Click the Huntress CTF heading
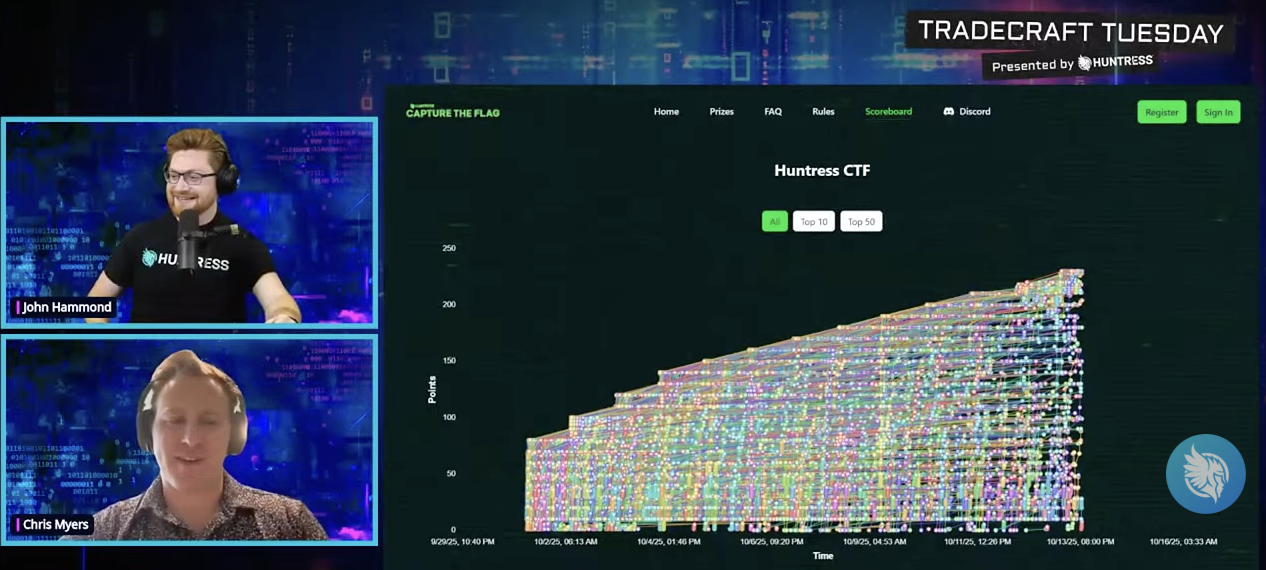 pyautogui.click(x=822, y=170)
